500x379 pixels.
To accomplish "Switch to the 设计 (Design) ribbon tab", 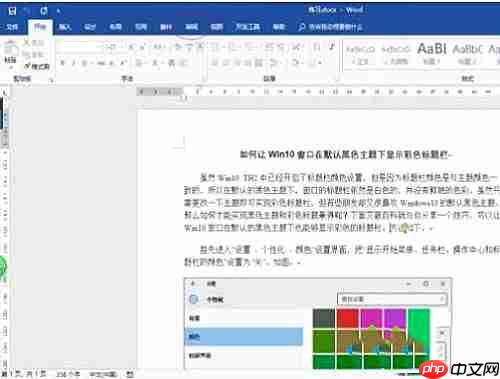I will pos(90,27).
